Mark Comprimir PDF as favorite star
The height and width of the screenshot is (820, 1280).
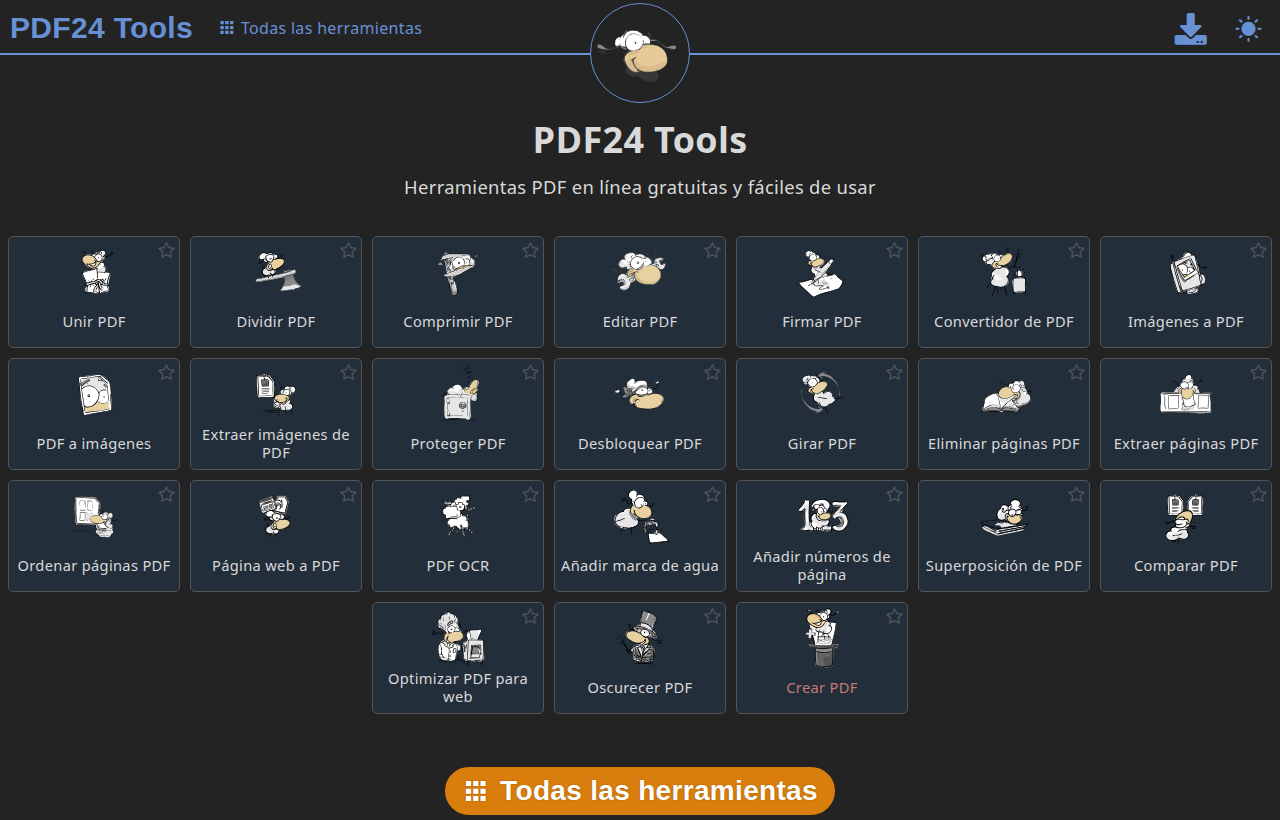pyautogui.click(x=530, y=250)
